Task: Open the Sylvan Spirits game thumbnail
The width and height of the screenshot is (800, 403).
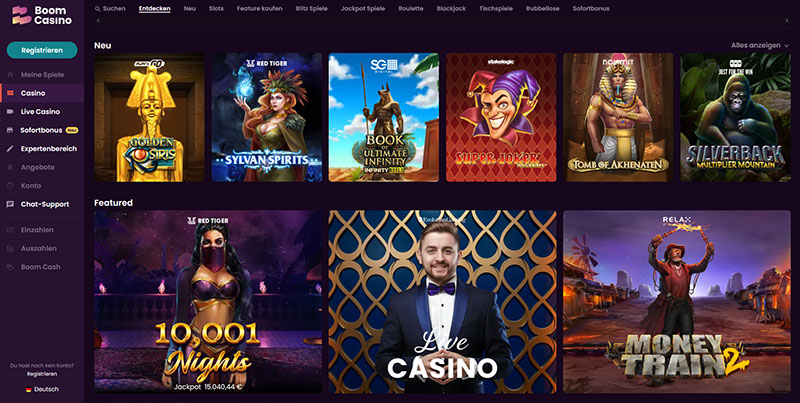Action: tap(267, 117)
